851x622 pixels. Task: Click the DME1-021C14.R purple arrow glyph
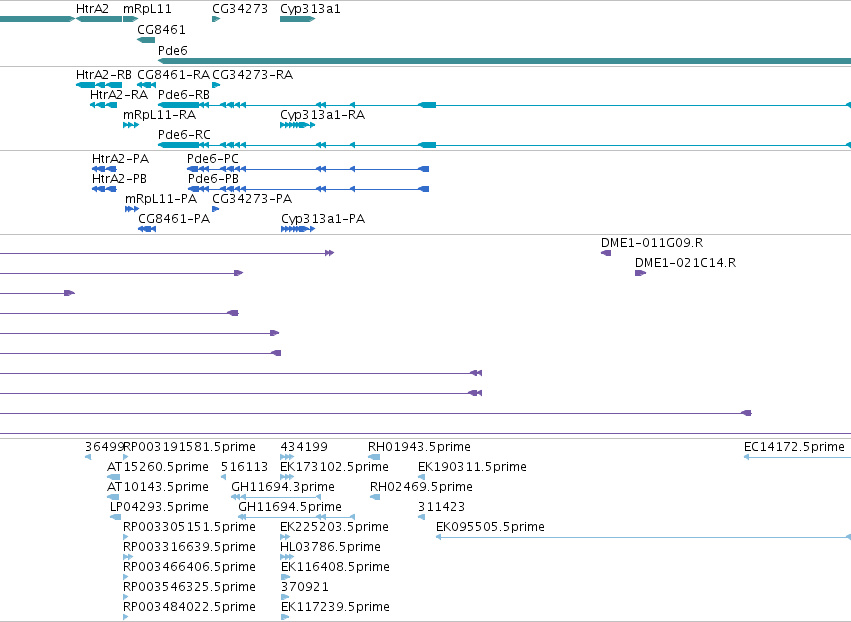click(x=640, y=273)
